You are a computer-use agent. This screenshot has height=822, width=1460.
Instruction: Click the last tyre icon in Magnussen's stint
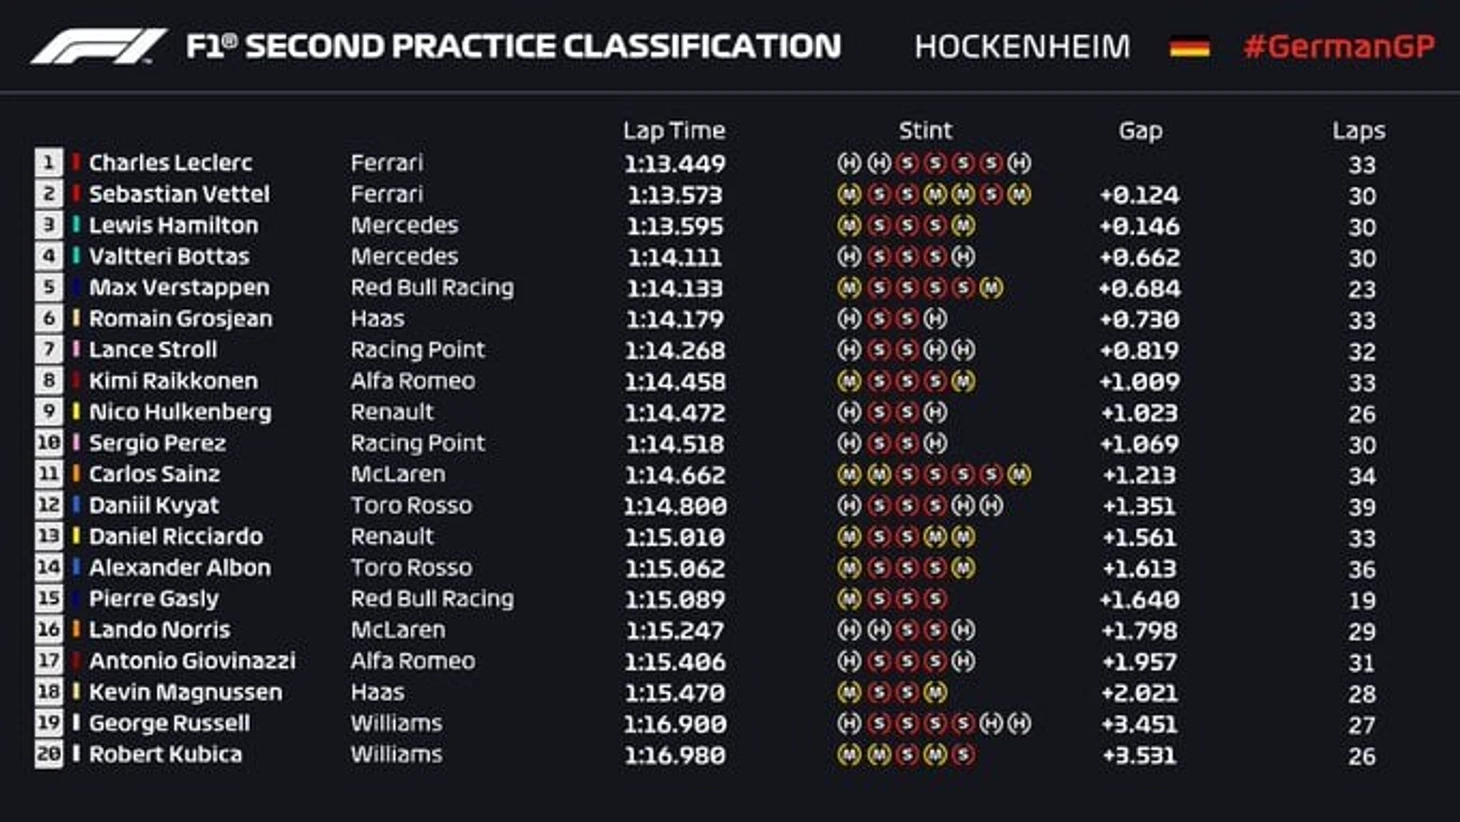click(936, 692)
